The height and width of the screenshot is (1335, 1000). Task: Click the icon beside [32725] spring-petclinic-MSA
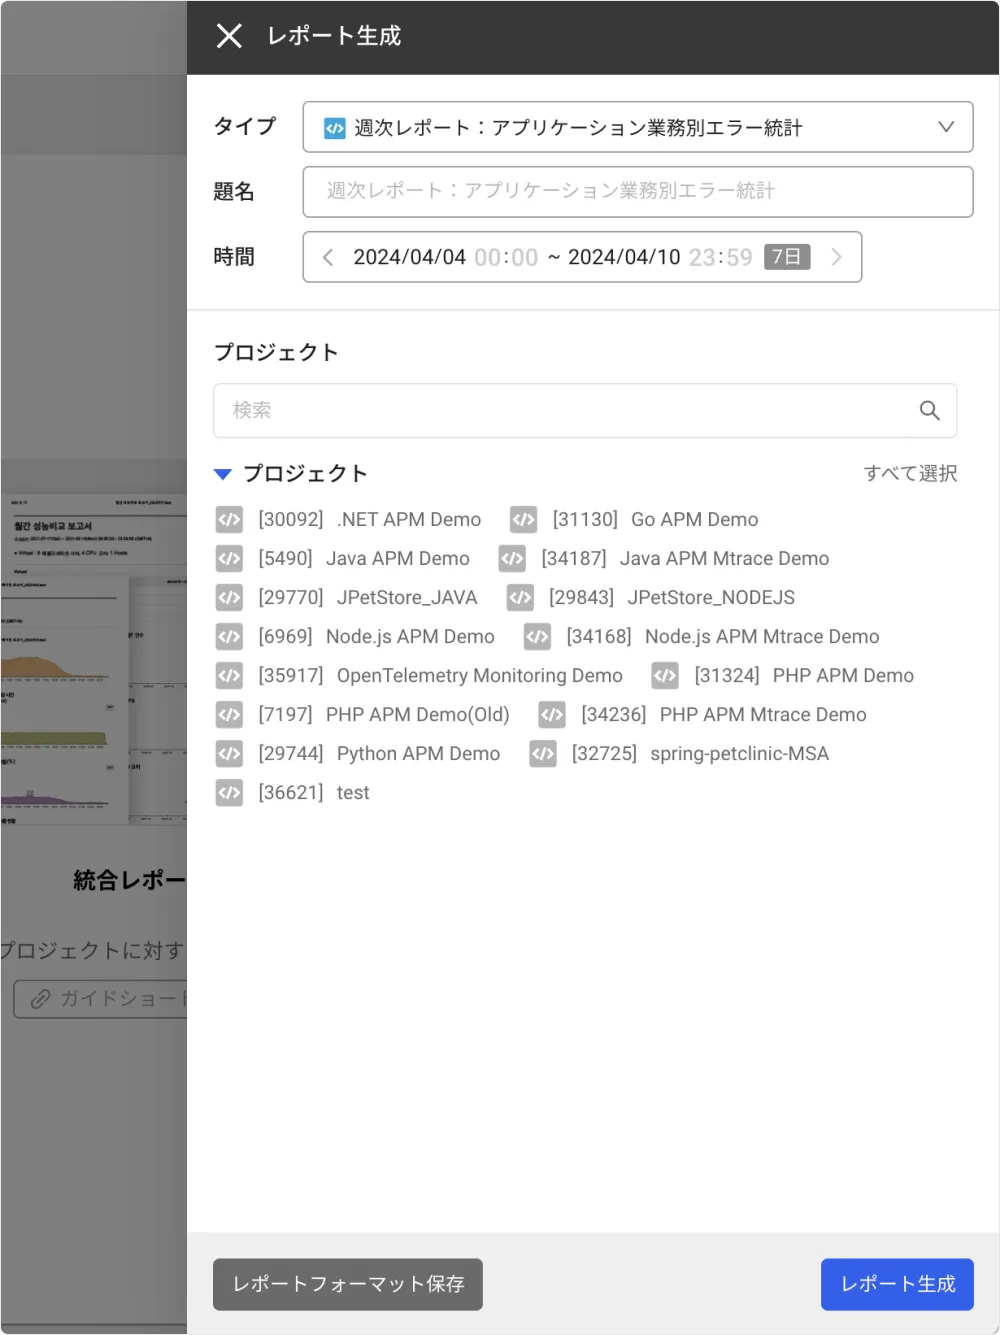[x=543, y=753]
